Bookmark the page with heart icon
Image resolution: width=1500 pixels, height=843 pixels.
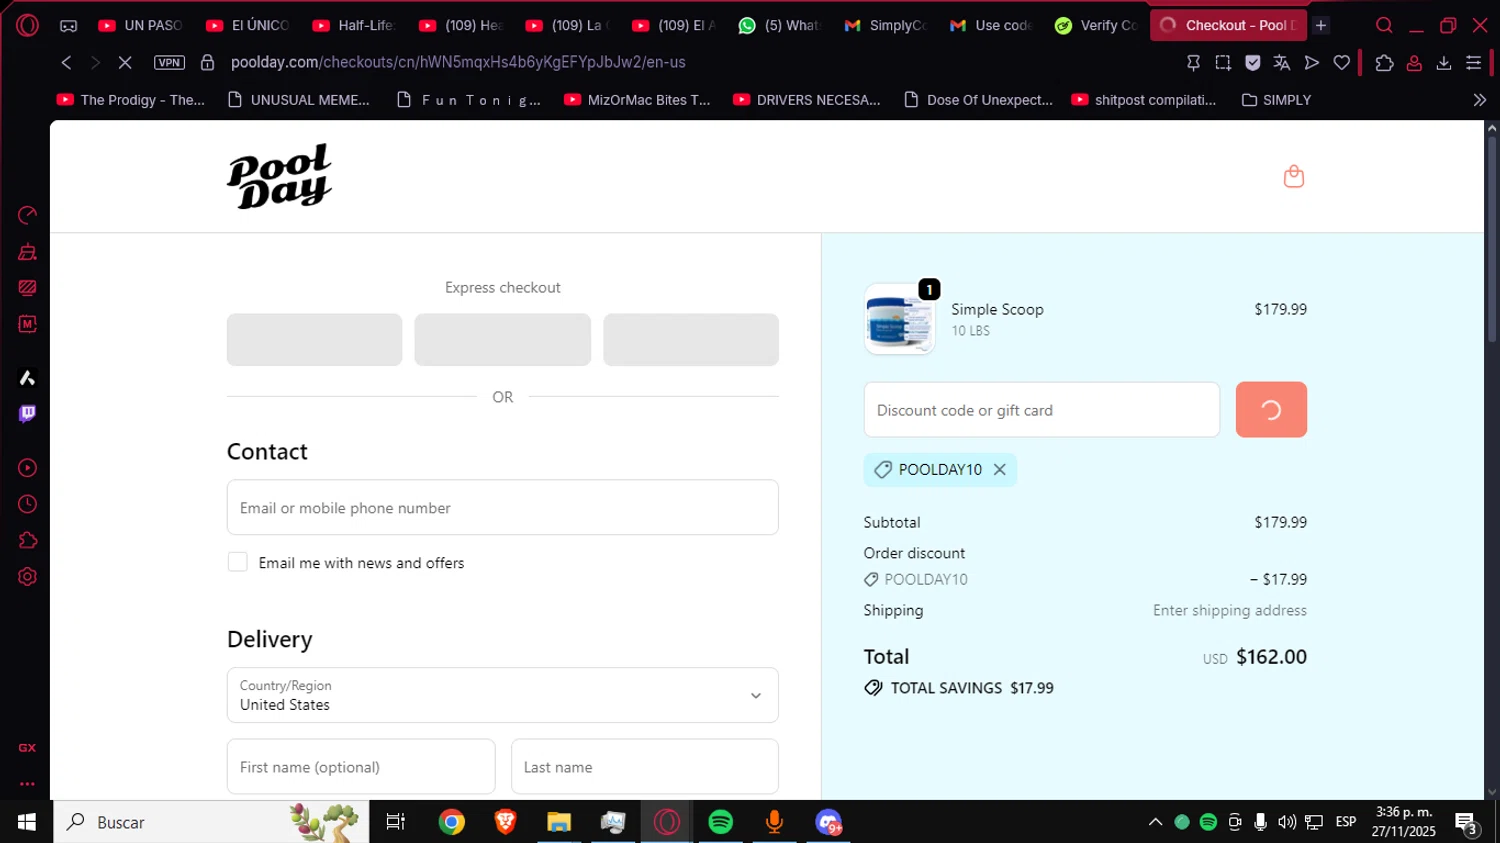[1342, 63]
